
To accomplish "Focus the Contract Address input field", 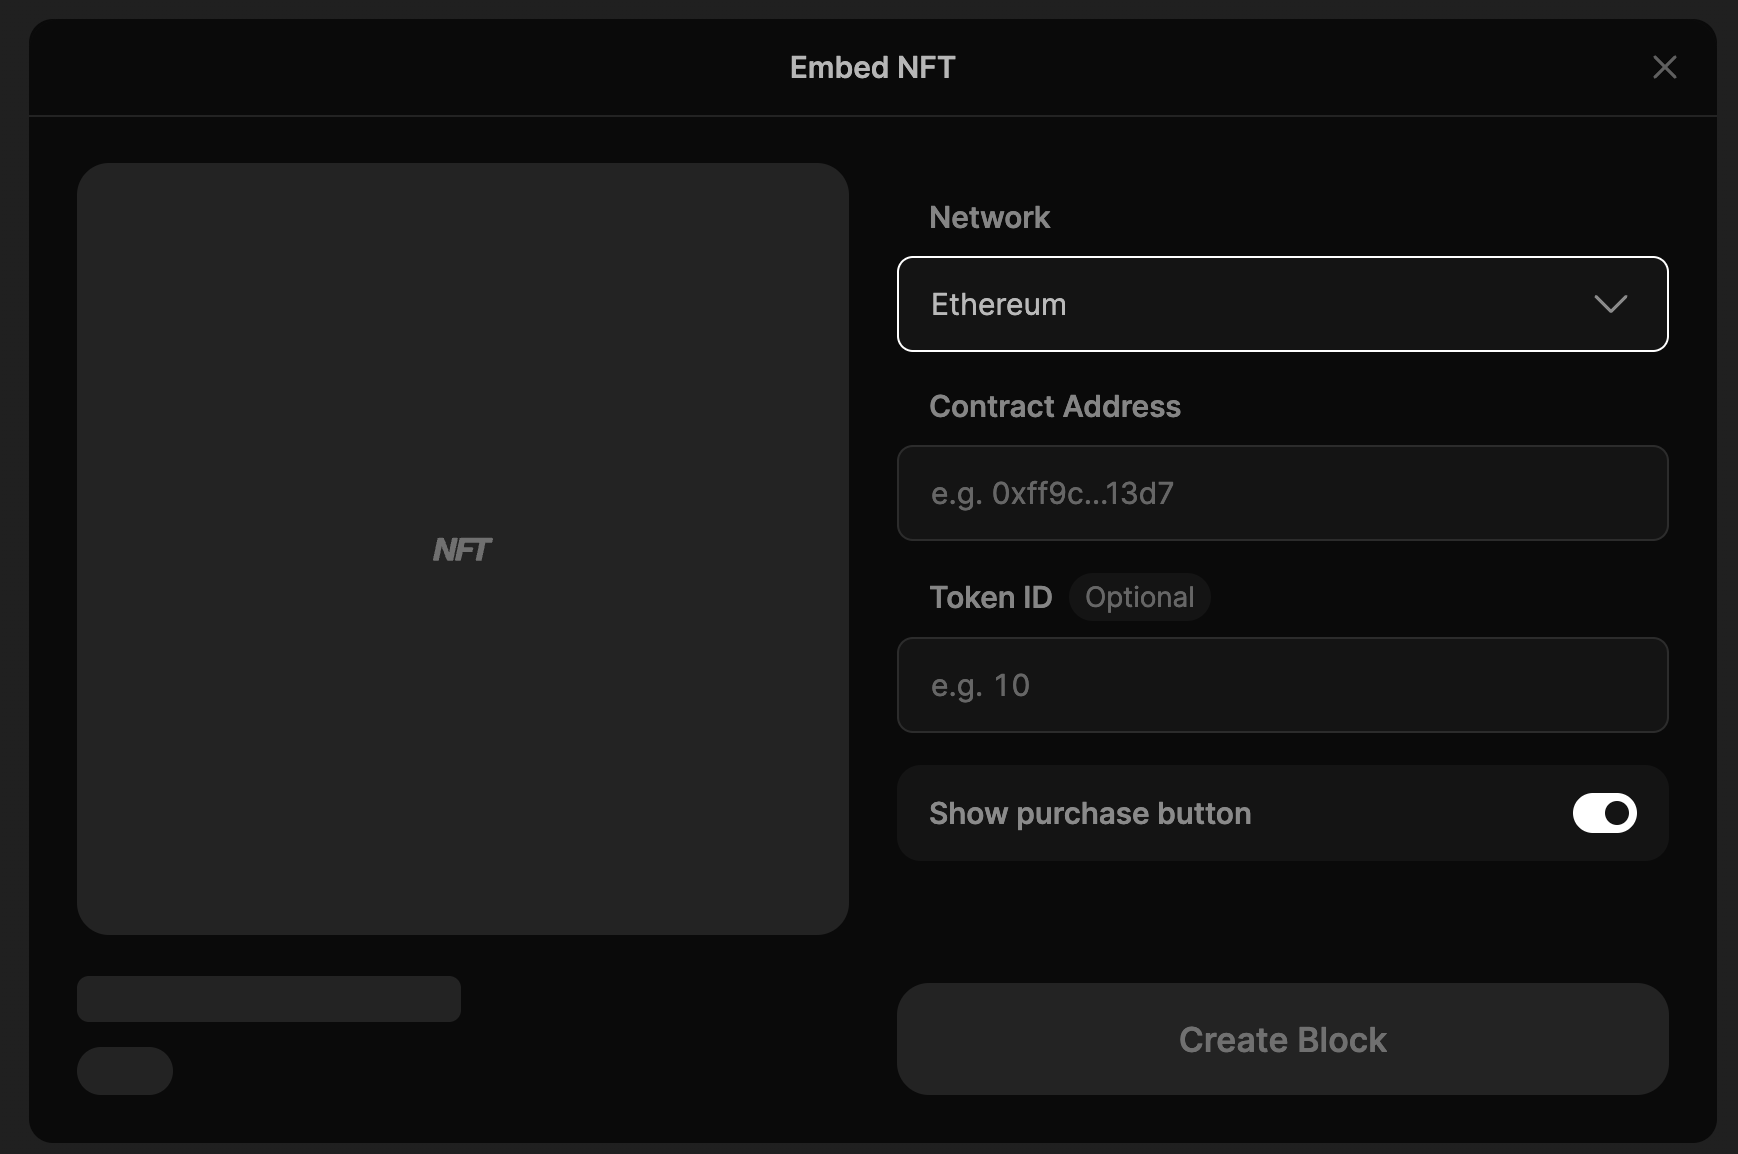I will click(x=1282, y=493).
